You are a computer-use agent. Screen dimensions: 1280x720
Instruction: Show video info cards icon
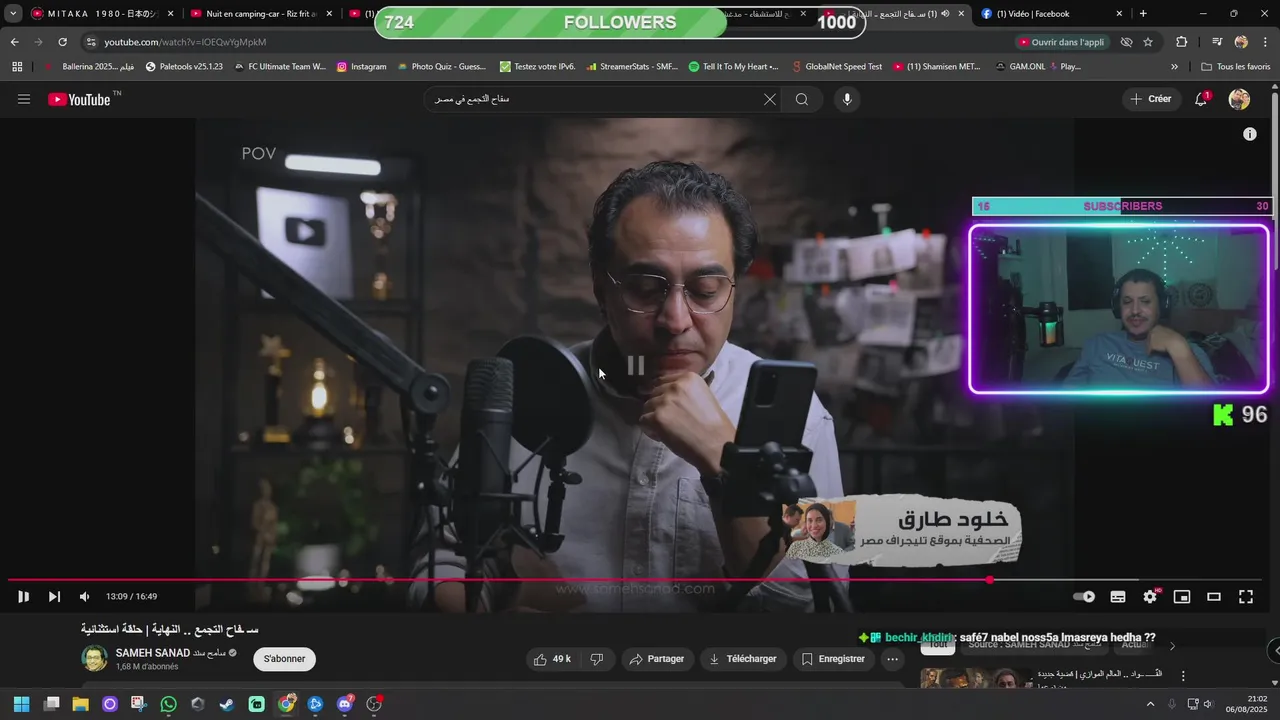(x=1250, y=134)
